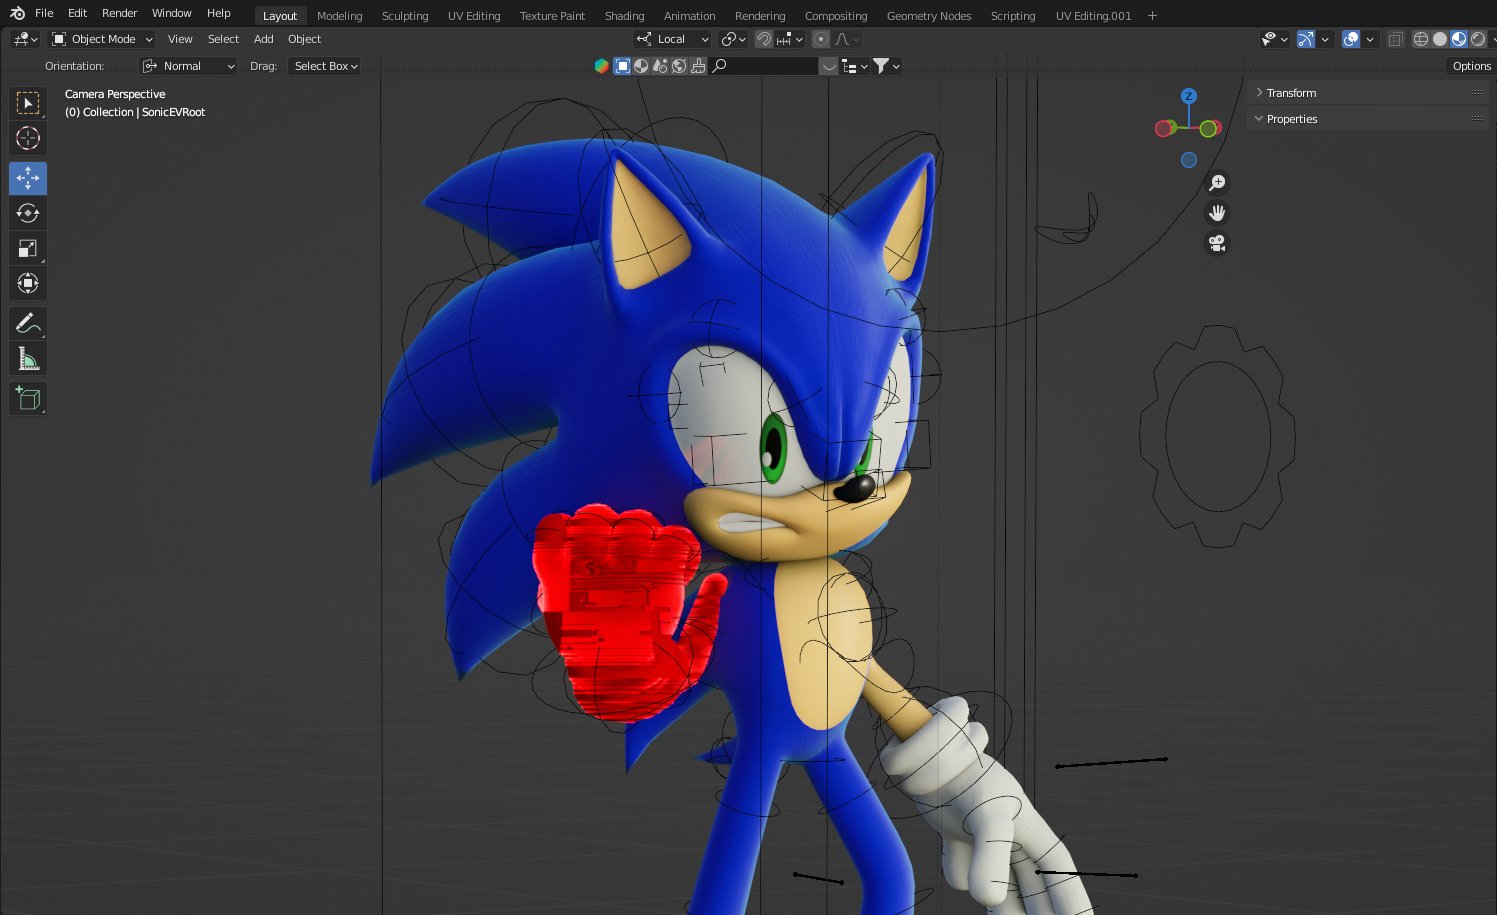Viewport: 1497px width, 915px height.
Task: Click the multicolor hexagon icon in header
Action: pyautogui.click(x=601, y=66)
